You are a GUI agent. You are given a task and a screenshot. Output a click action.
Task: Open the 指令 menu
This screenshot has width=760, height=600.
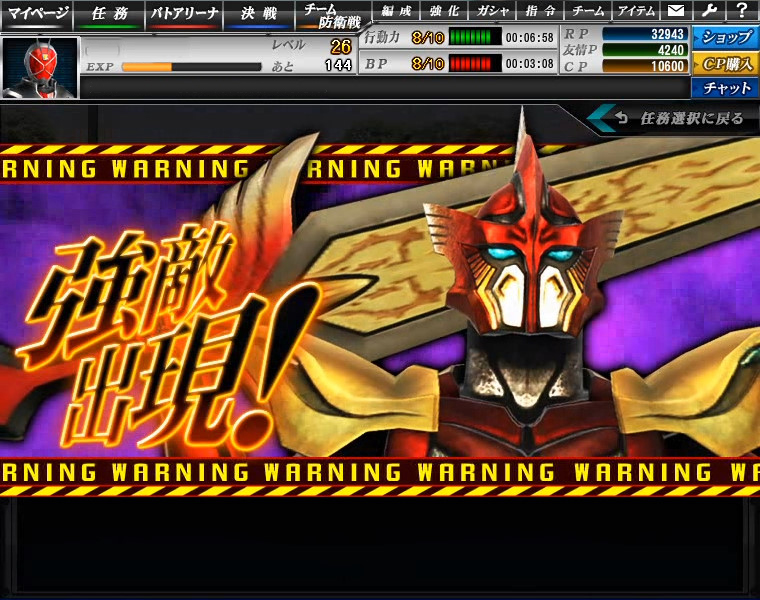pyautogui.click(x=540, y=11)
